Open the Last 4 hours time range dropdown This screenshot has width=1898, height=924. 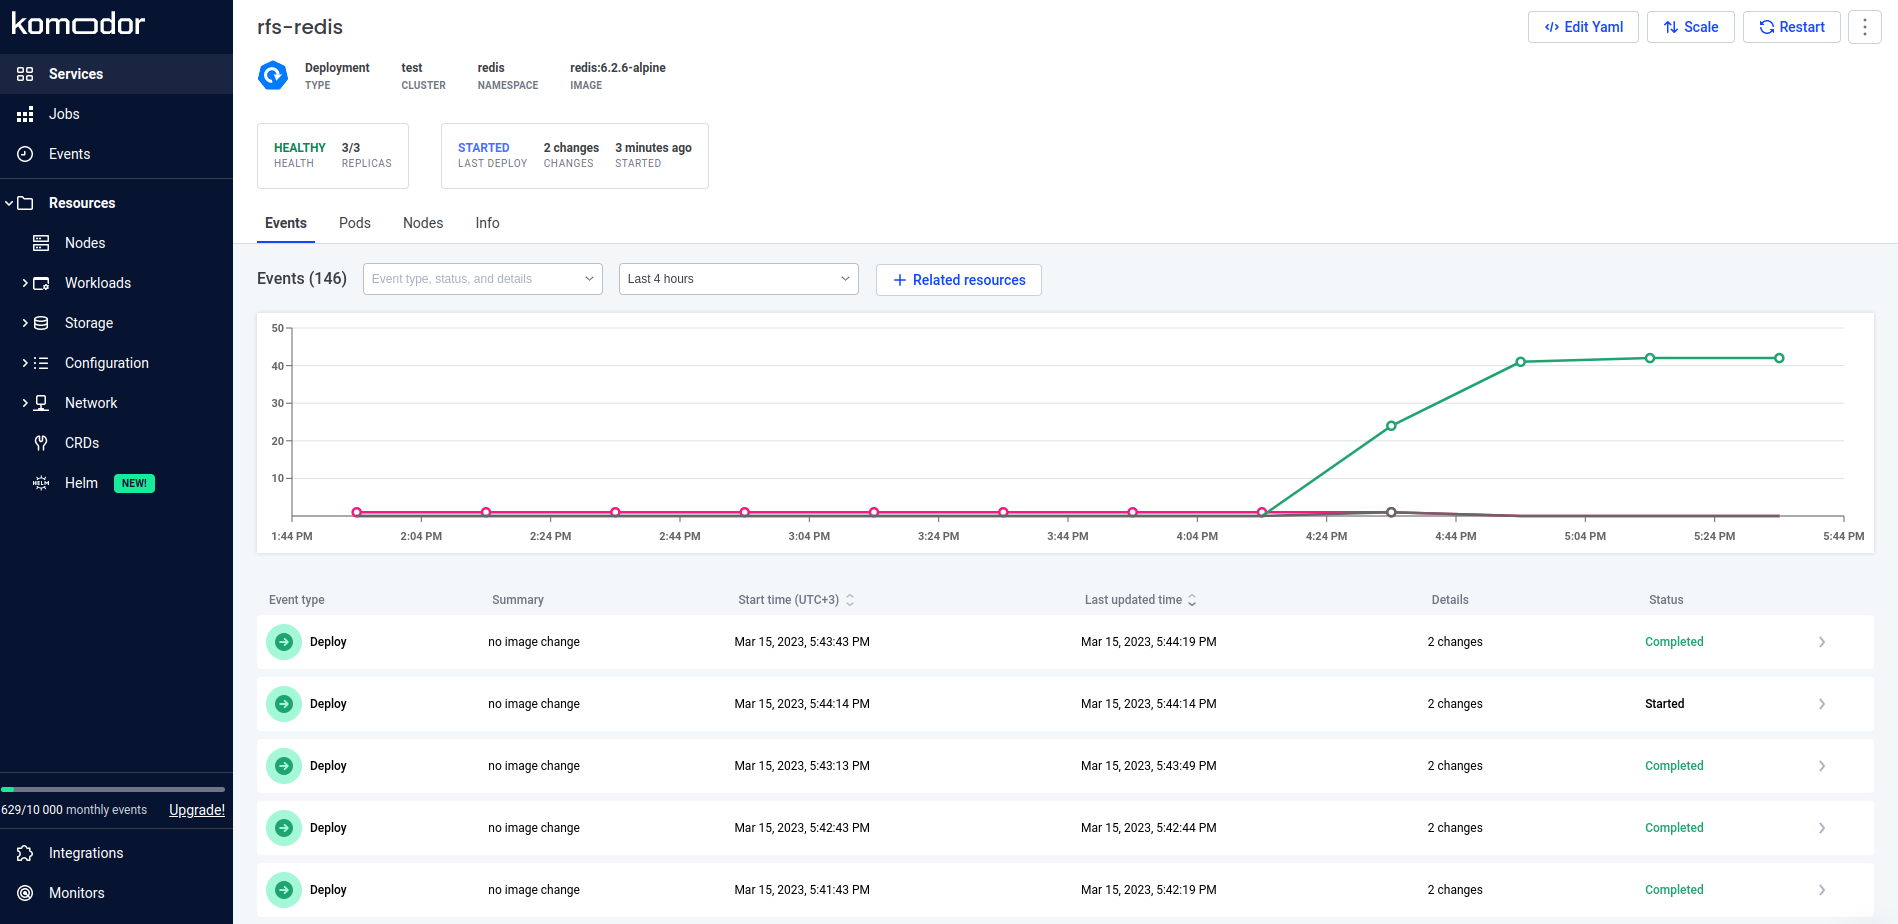(x=738, y=279)
